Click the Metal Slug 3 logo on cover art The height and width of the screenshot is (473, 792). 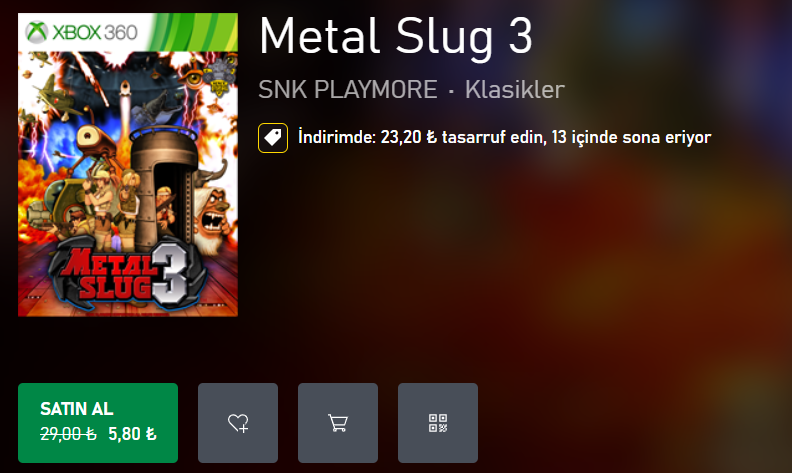(x=127, y=274)
